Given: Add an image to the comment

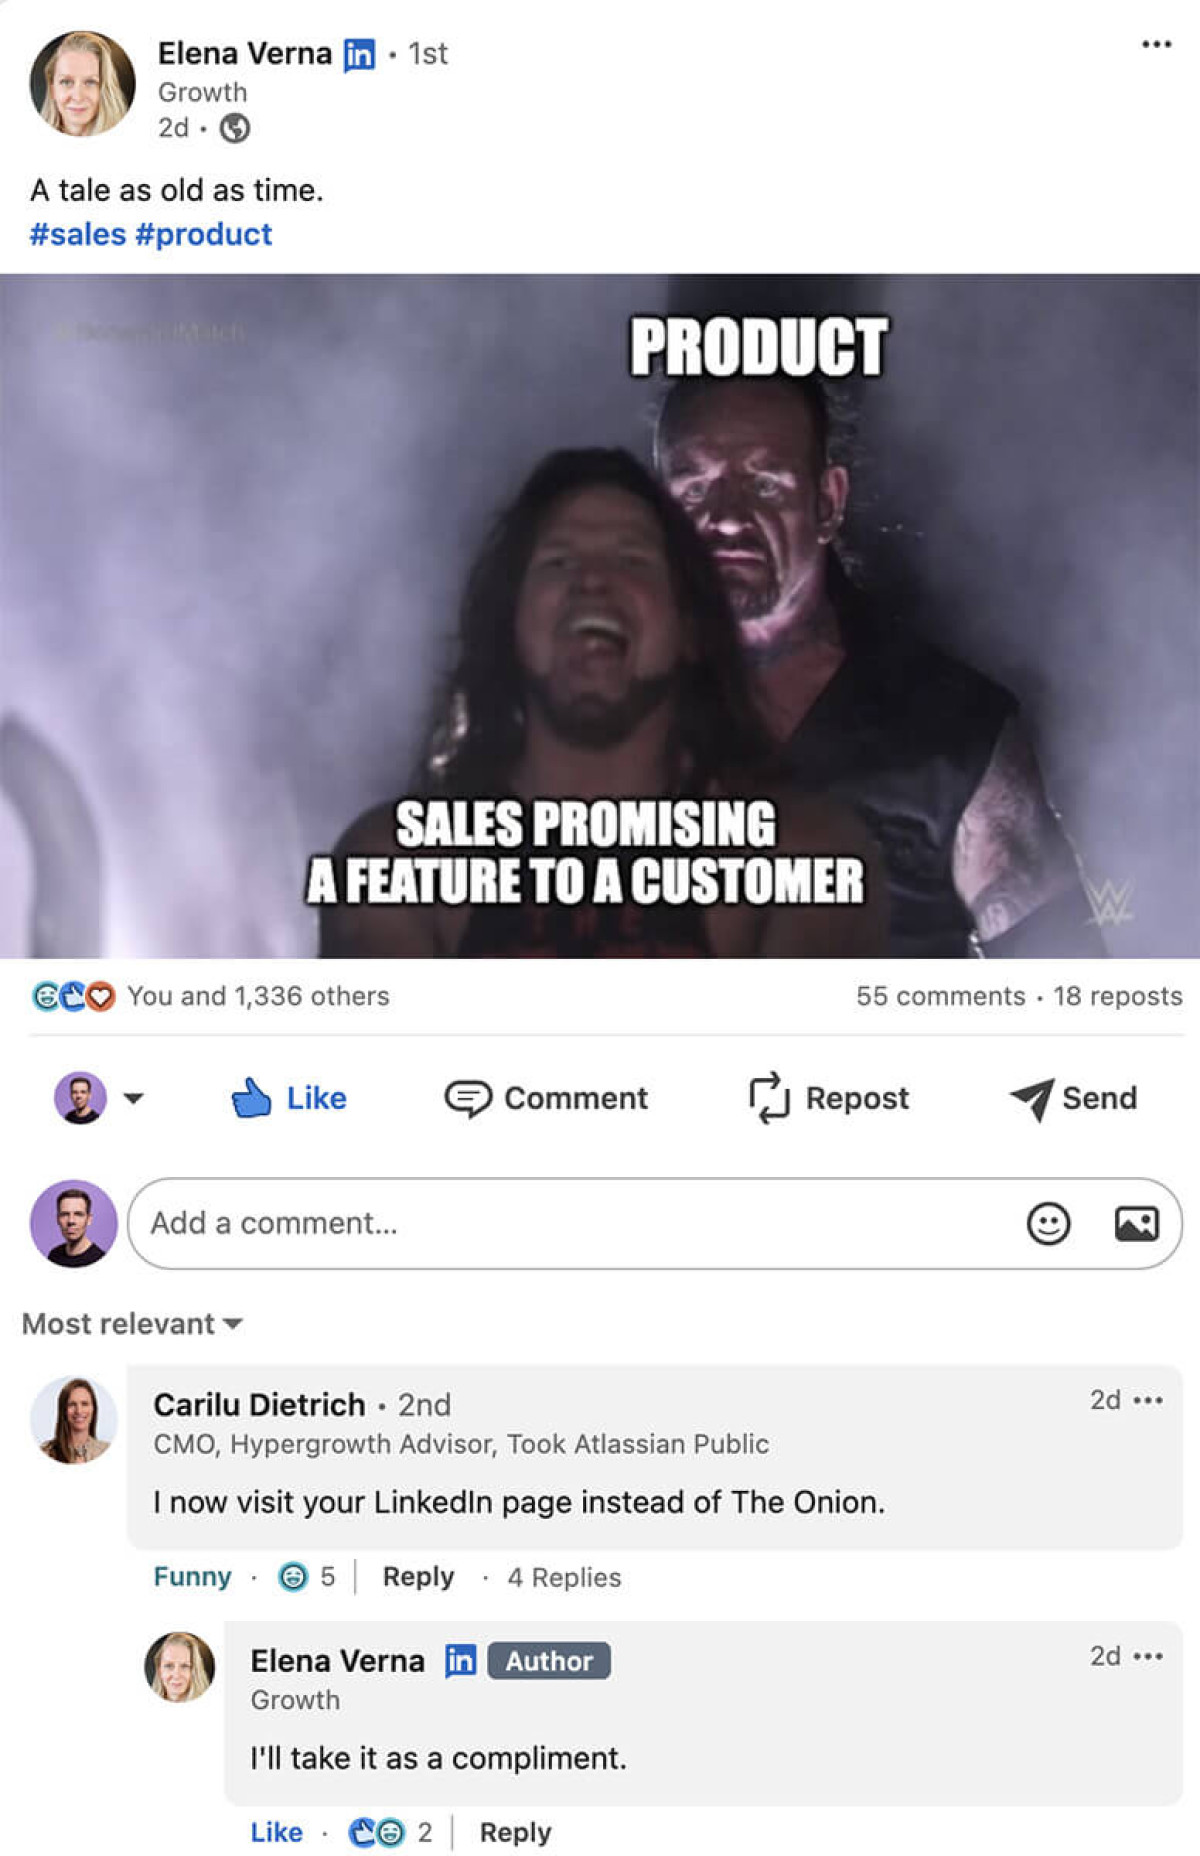Looking at the screenshot, I should point(1137,1223).
